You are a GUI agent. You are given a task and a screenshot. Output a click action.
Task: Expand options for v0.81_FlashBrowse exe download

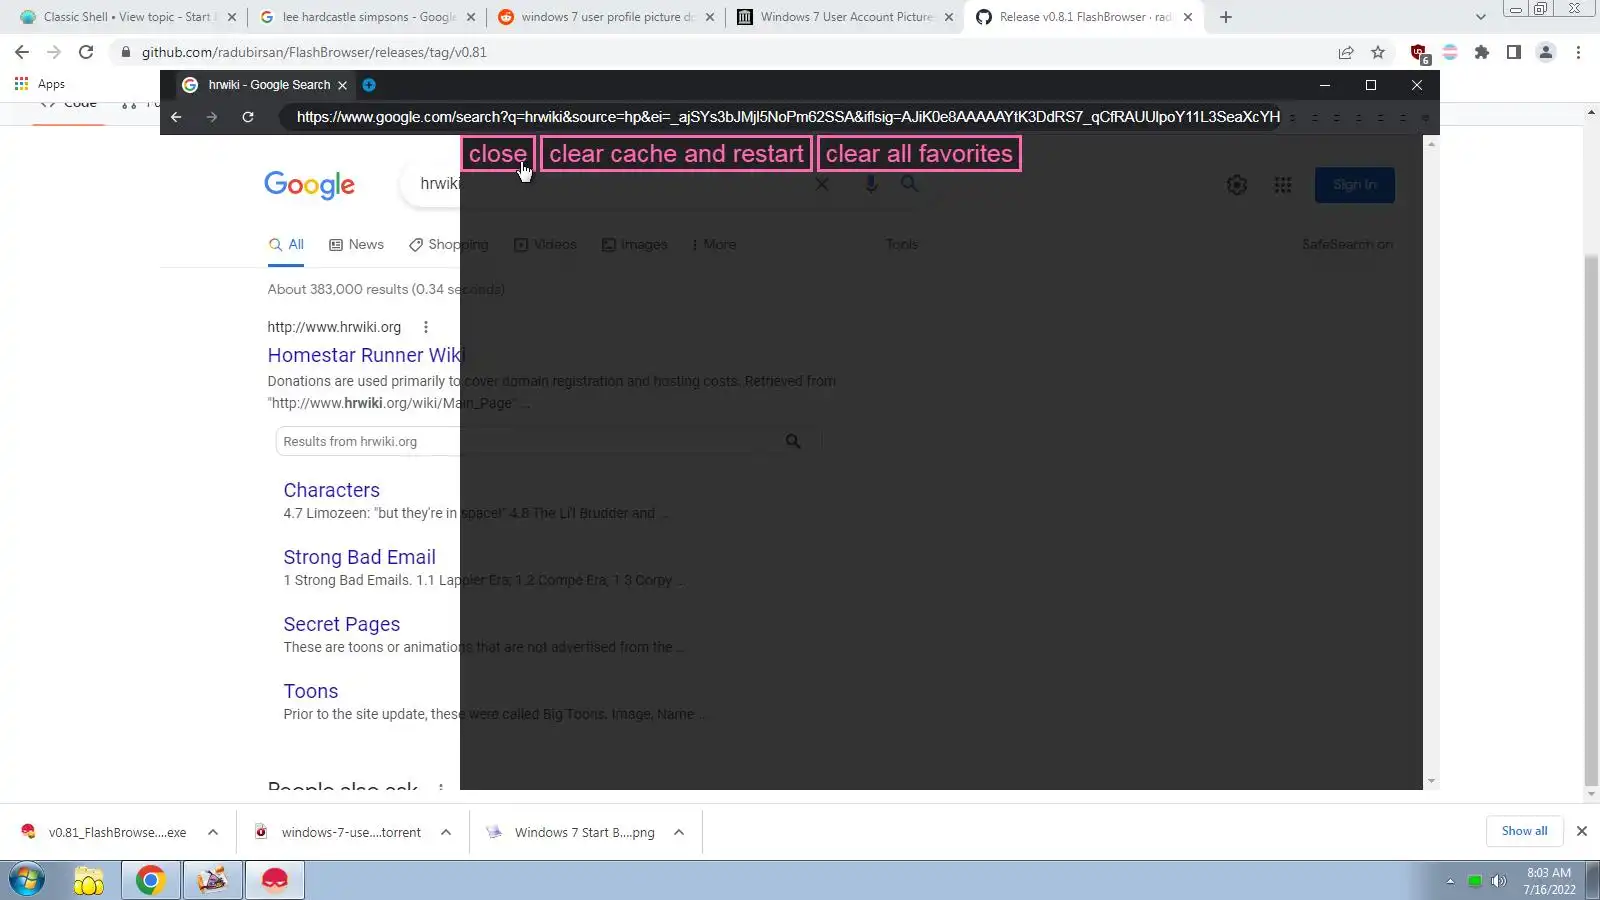point(213,832)
